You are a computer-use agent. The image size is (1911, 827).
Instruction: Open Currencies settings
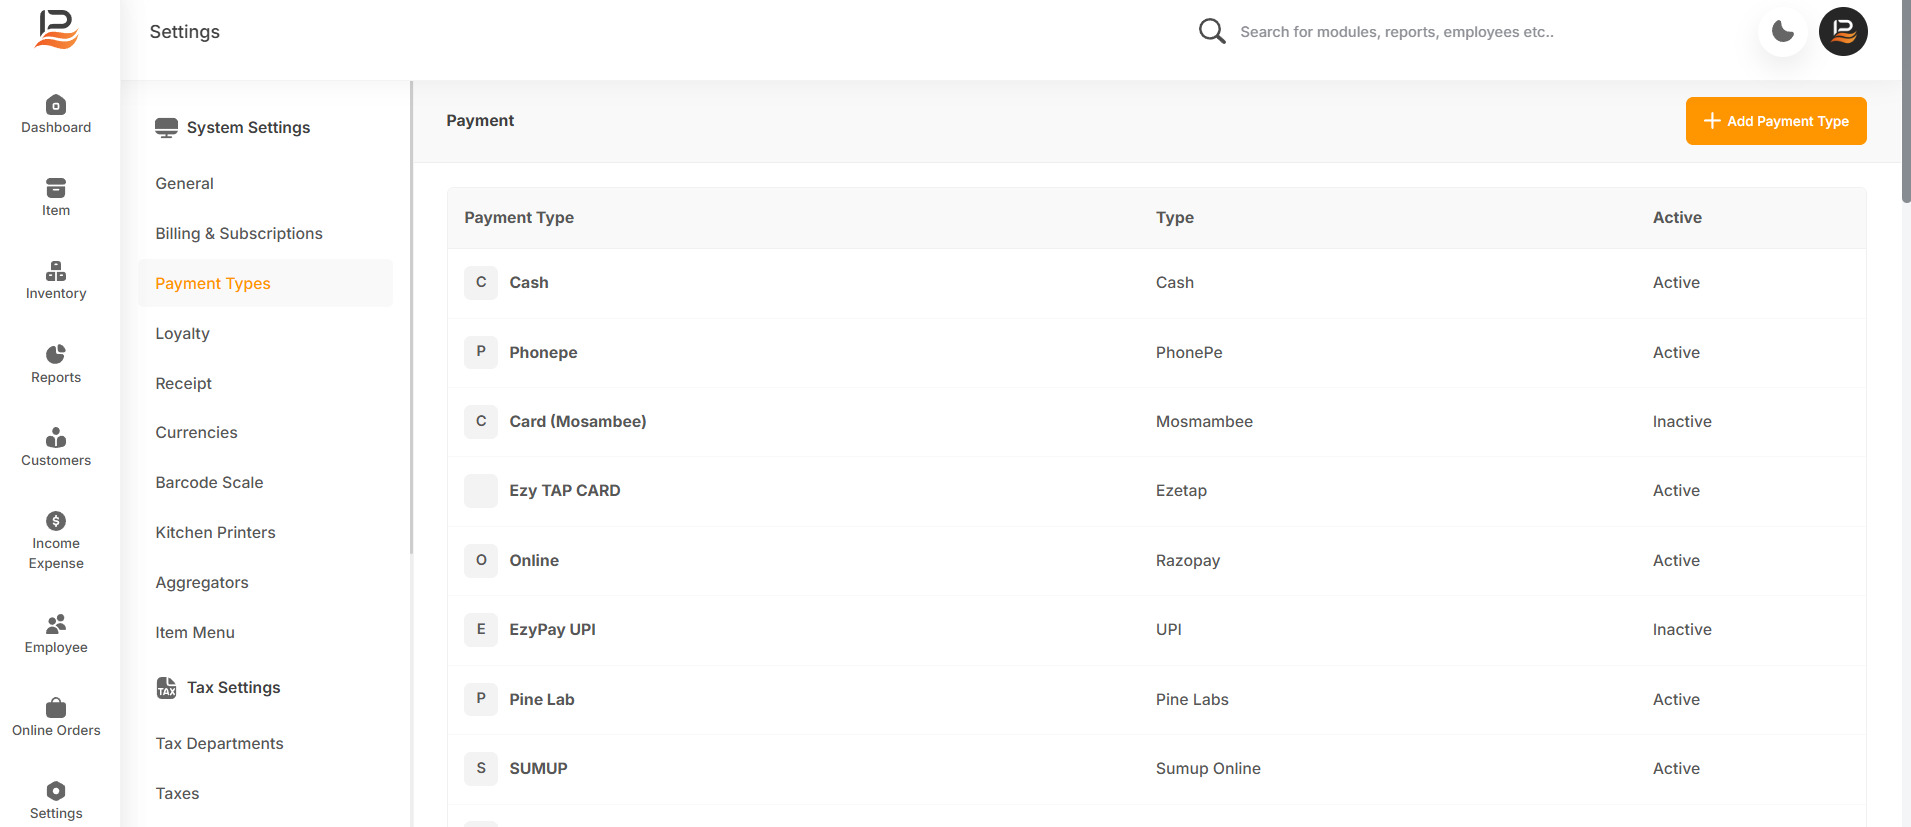(196, 433)
